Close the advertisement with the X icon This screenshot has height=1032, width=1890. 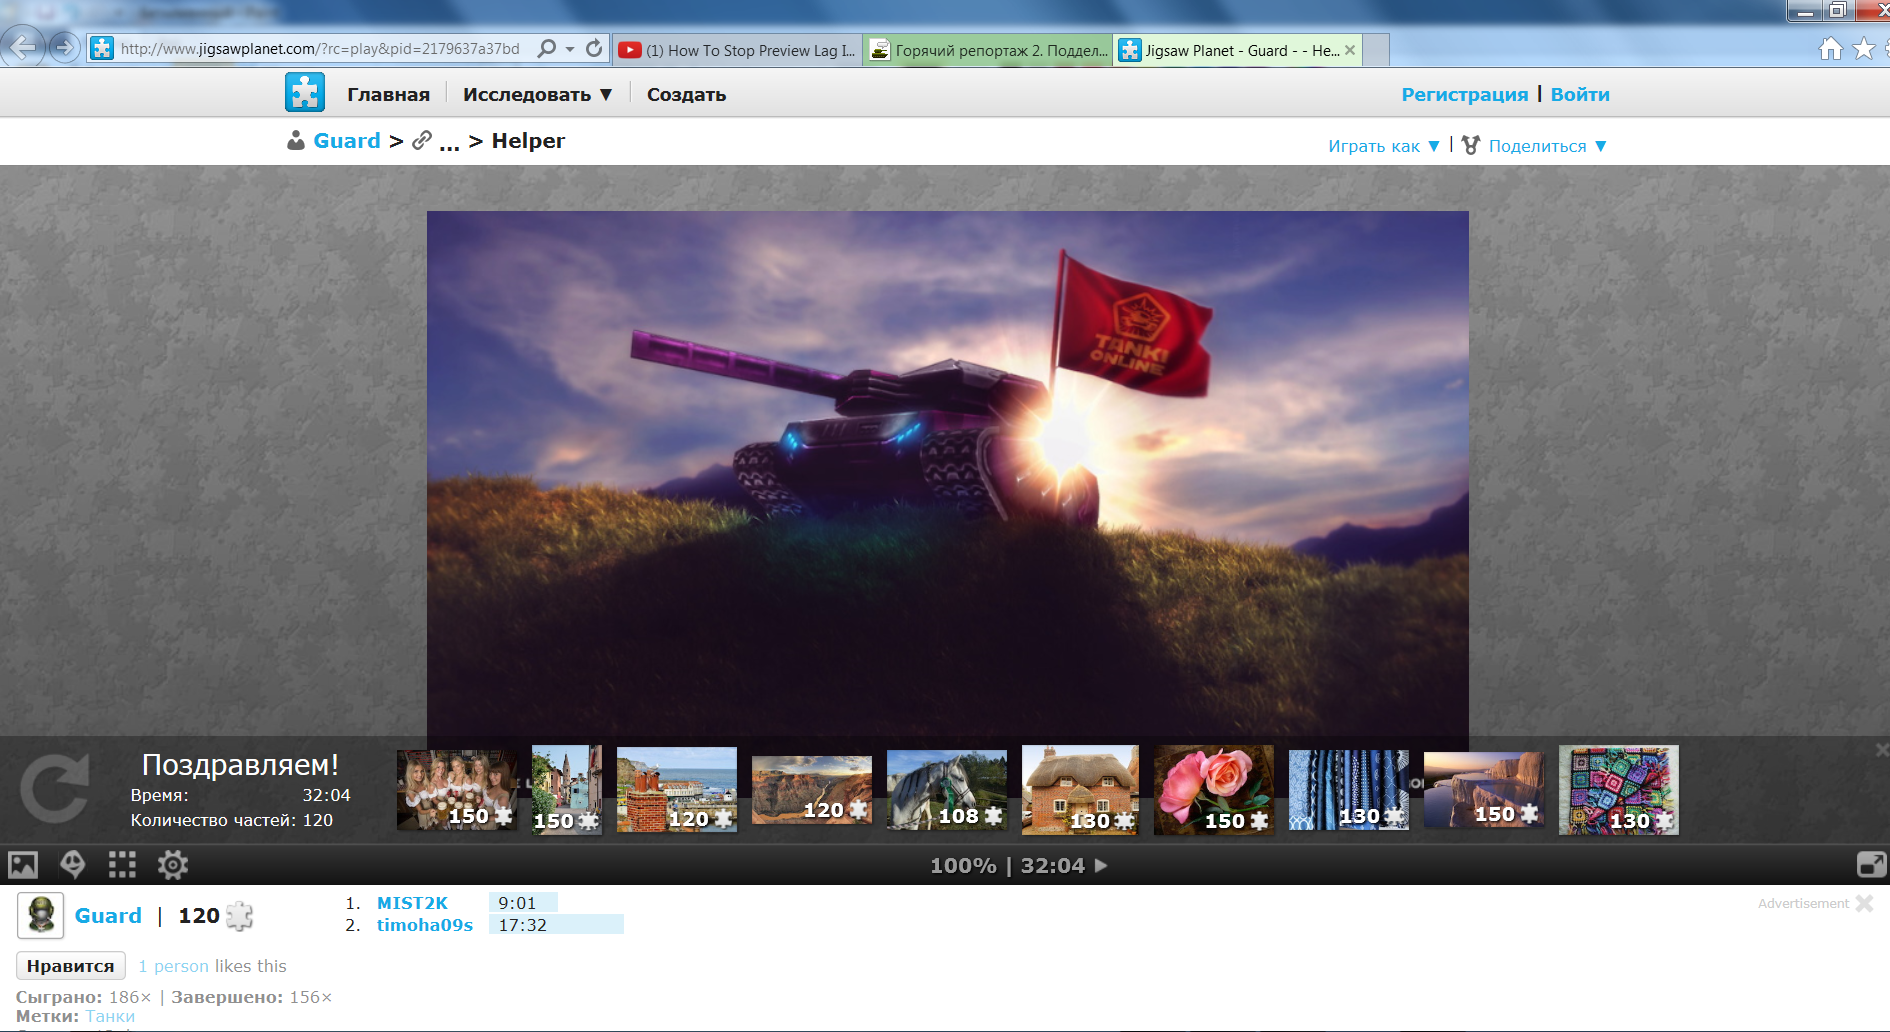coord(1864,903)
